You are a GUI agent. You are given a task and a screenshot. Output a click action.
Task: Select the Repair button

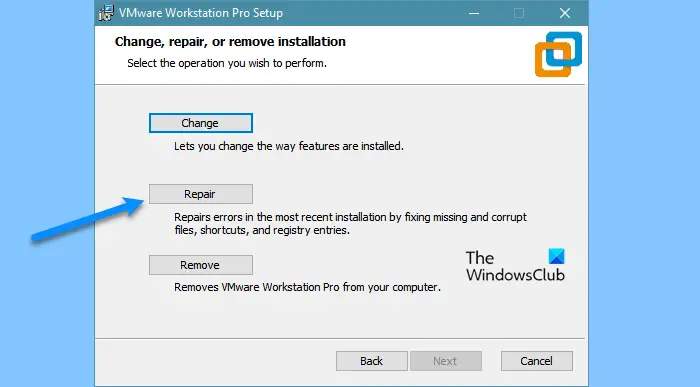tap(201, 194)
